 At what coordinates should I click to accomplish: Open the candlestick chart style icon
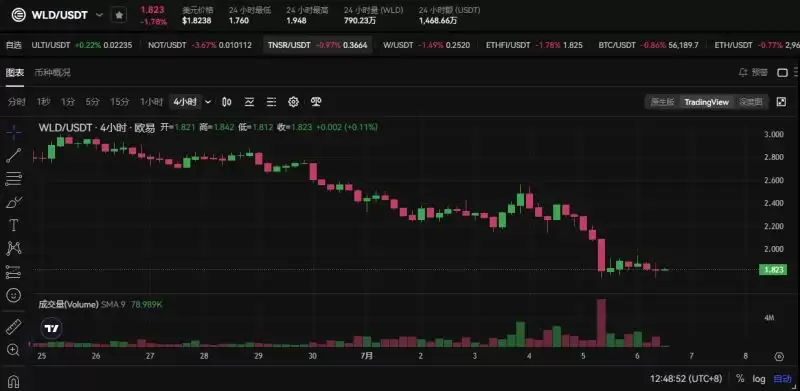227,102
